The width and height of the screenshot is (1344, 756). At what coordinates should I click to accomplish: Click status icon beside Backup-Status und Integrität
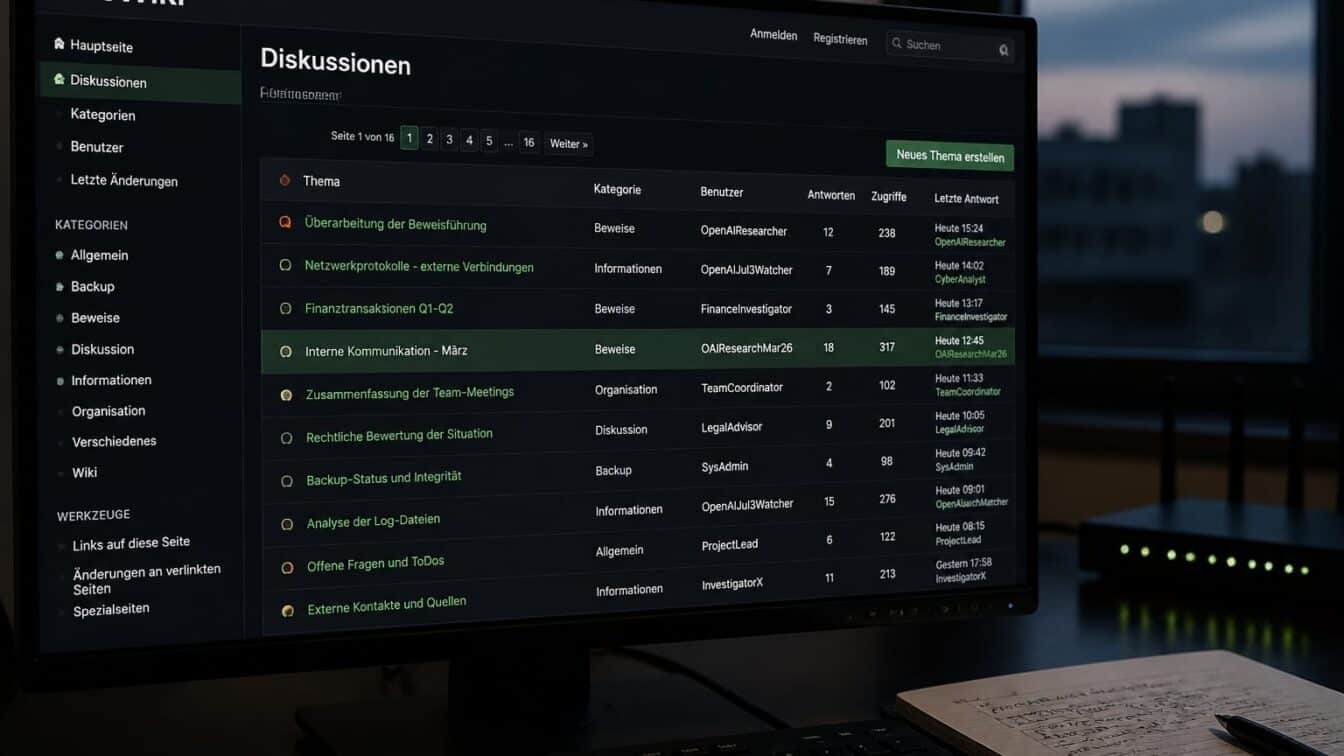(x=286, y=481)
